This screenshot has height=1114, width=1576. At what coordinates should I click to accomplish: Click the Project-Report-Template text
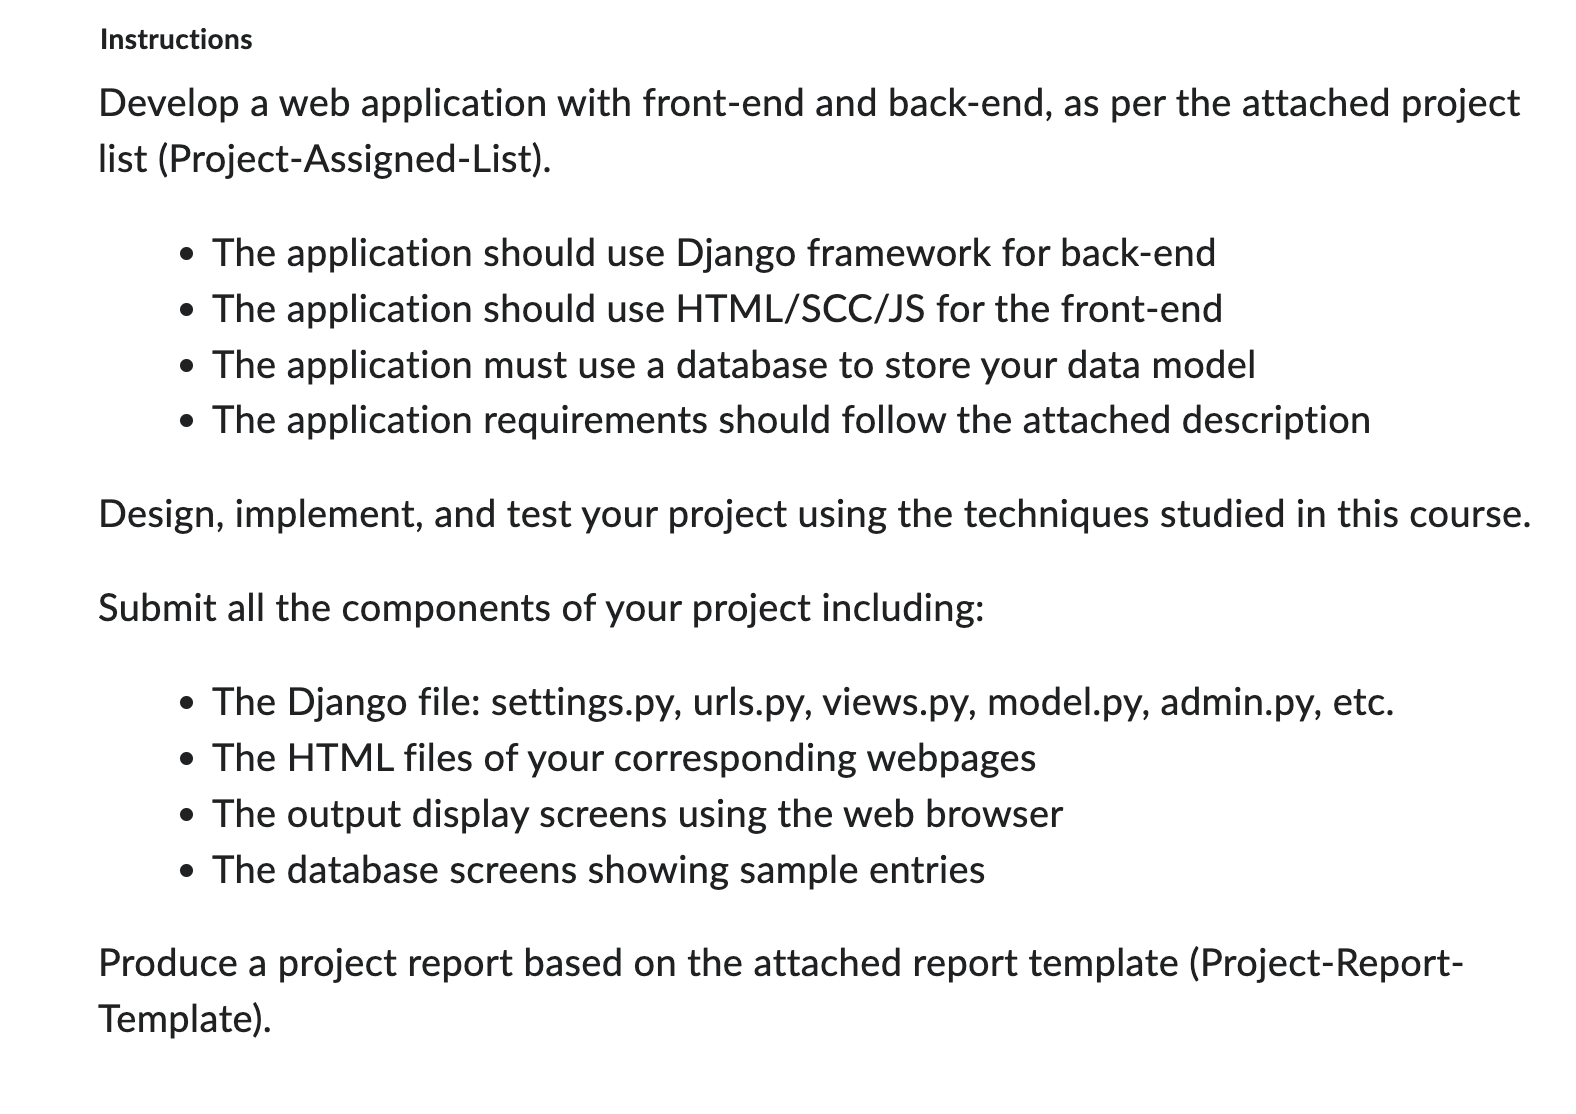[781, 991]
